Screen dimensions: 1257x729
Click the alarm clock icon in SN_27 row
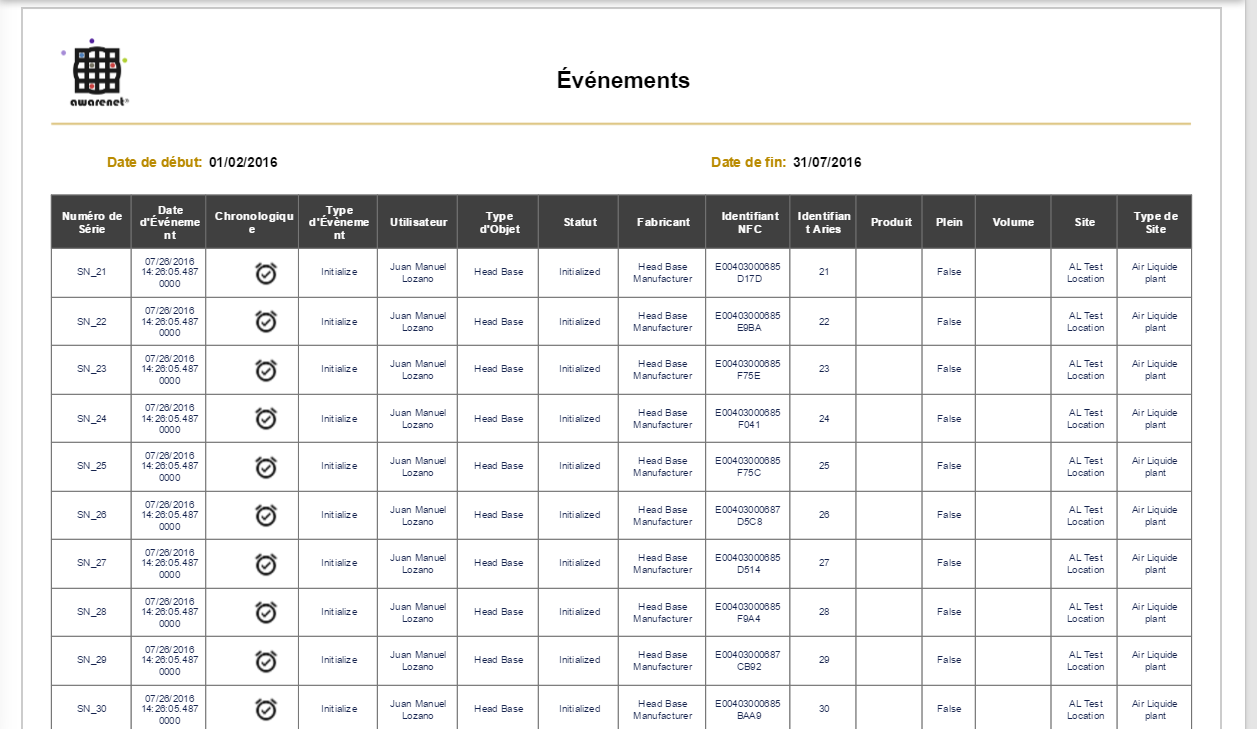266,564
